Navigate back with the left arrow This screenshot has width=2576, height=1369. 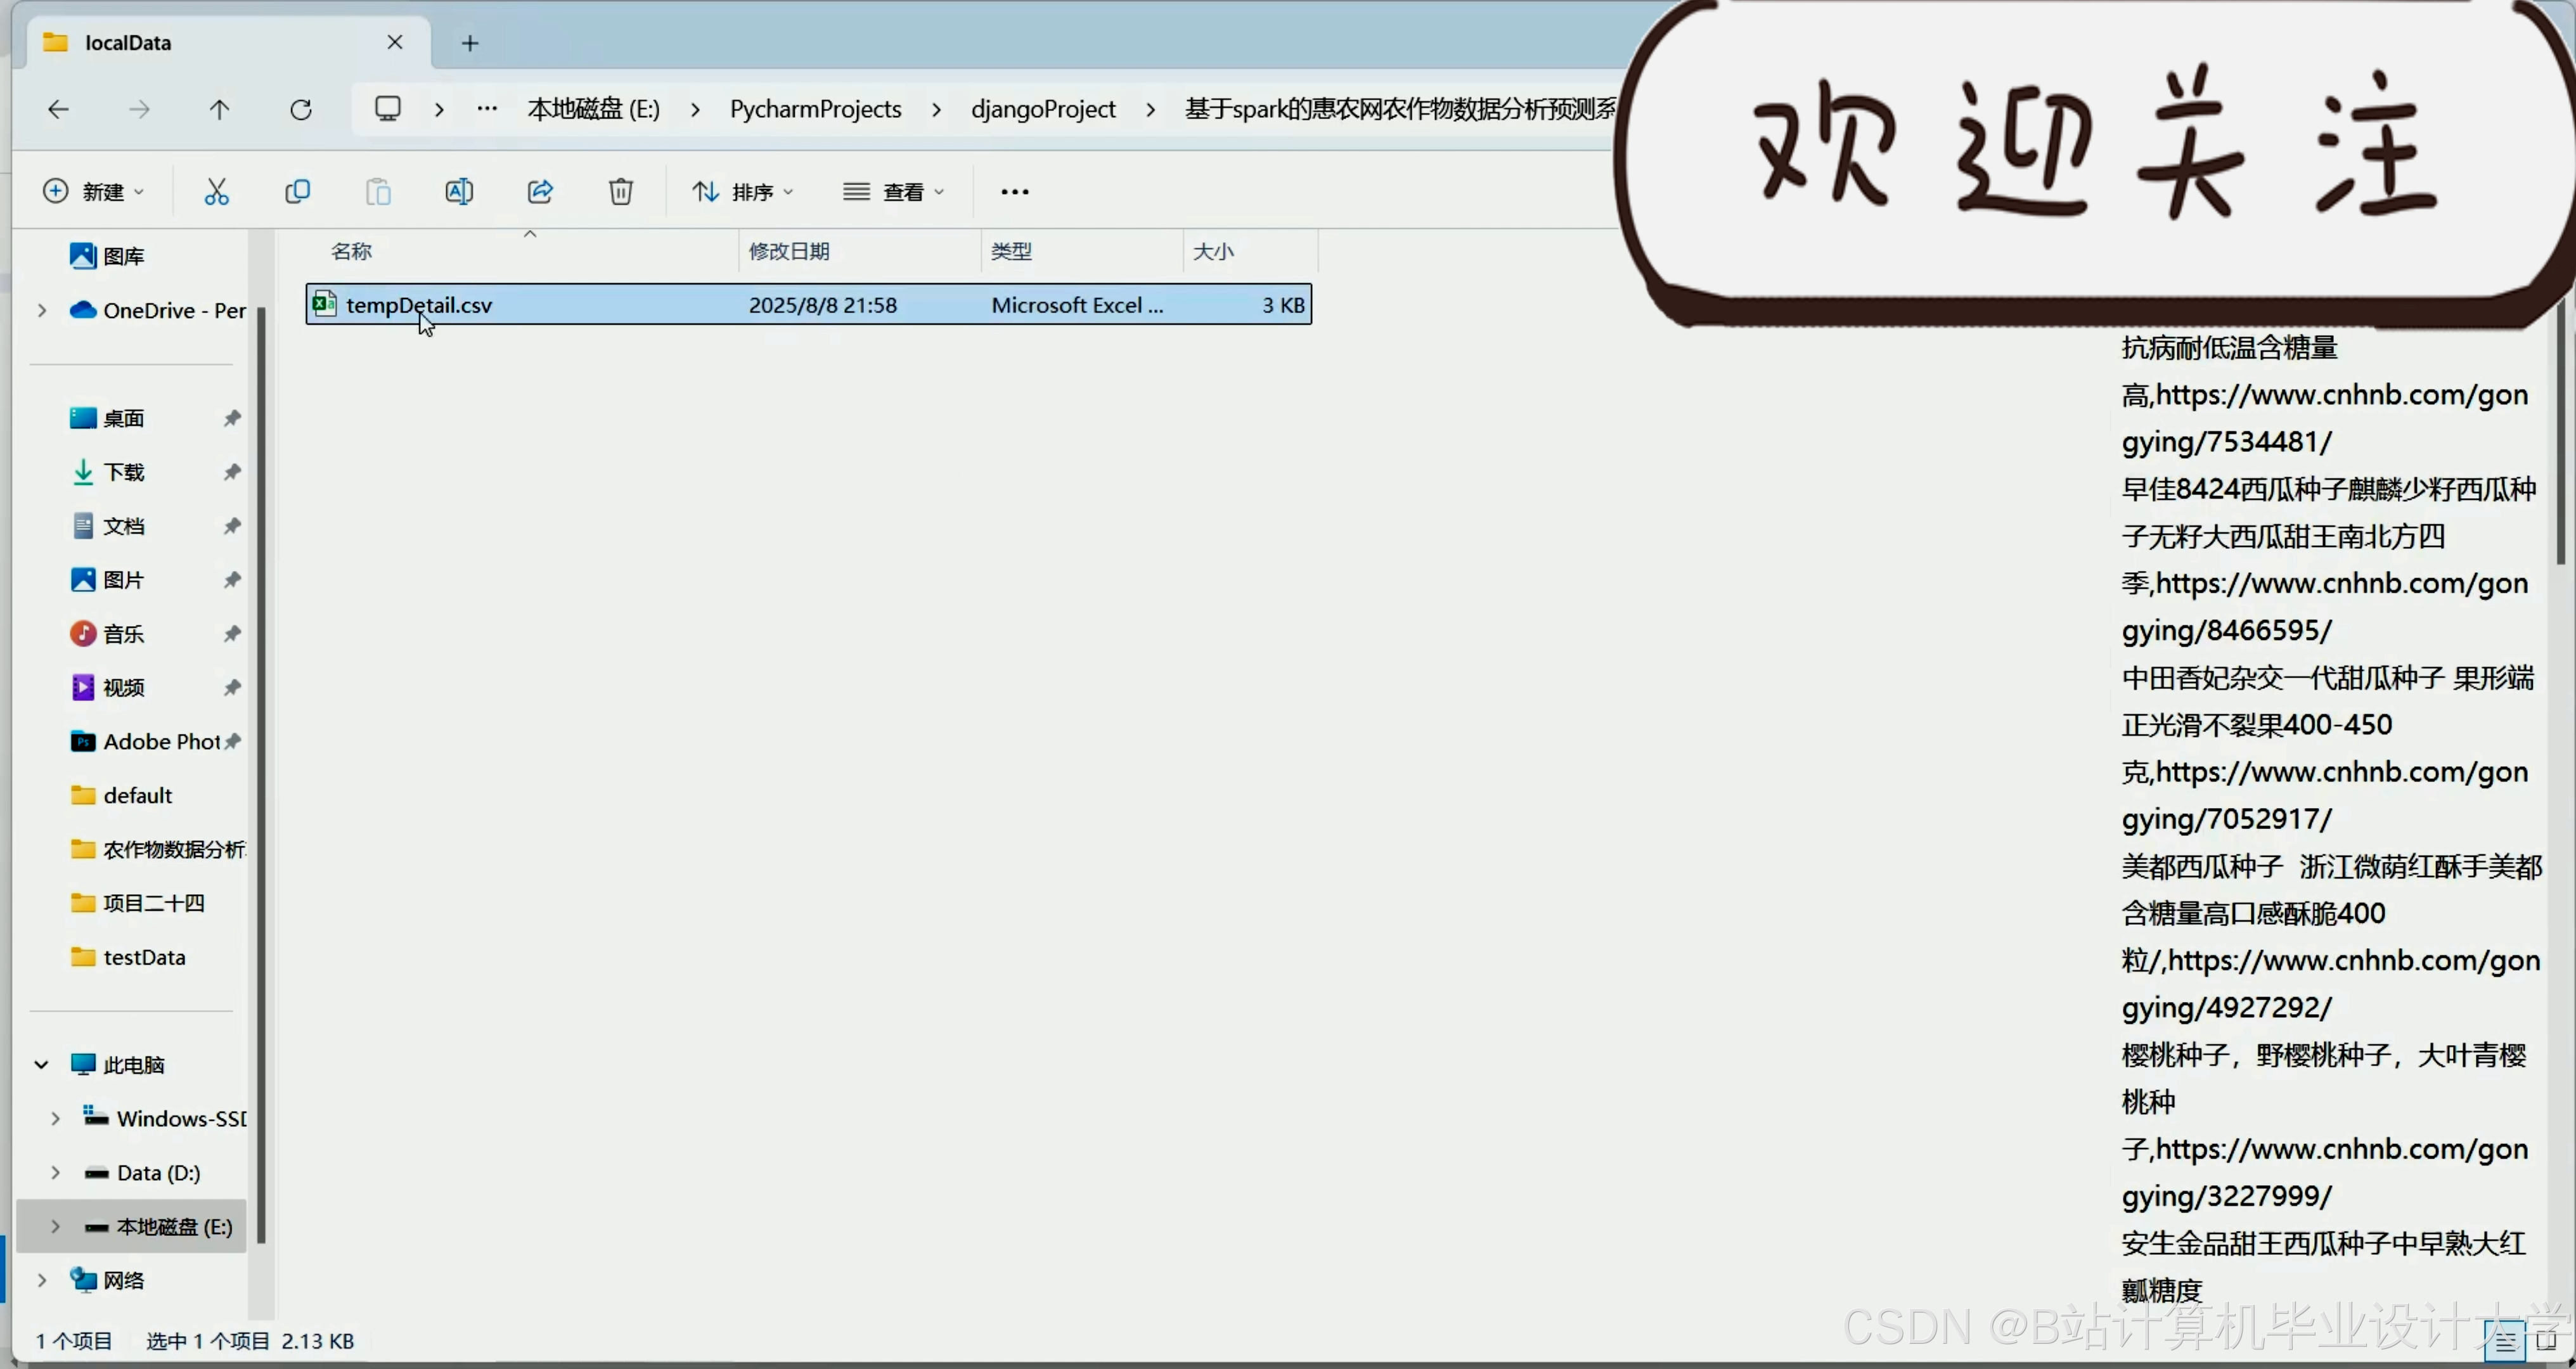tap(59, 109)
